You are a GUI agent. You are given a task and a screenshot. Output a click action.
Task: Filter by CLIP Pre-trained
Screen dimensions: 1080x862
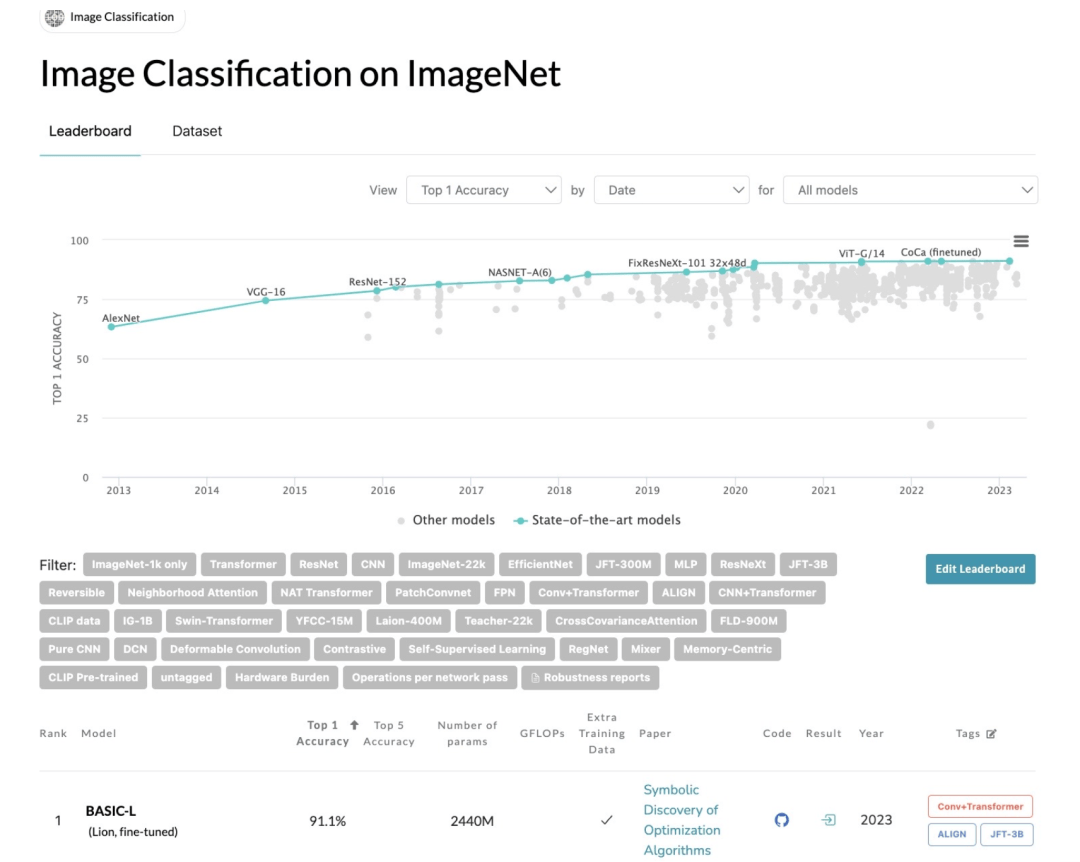(93, 677)
